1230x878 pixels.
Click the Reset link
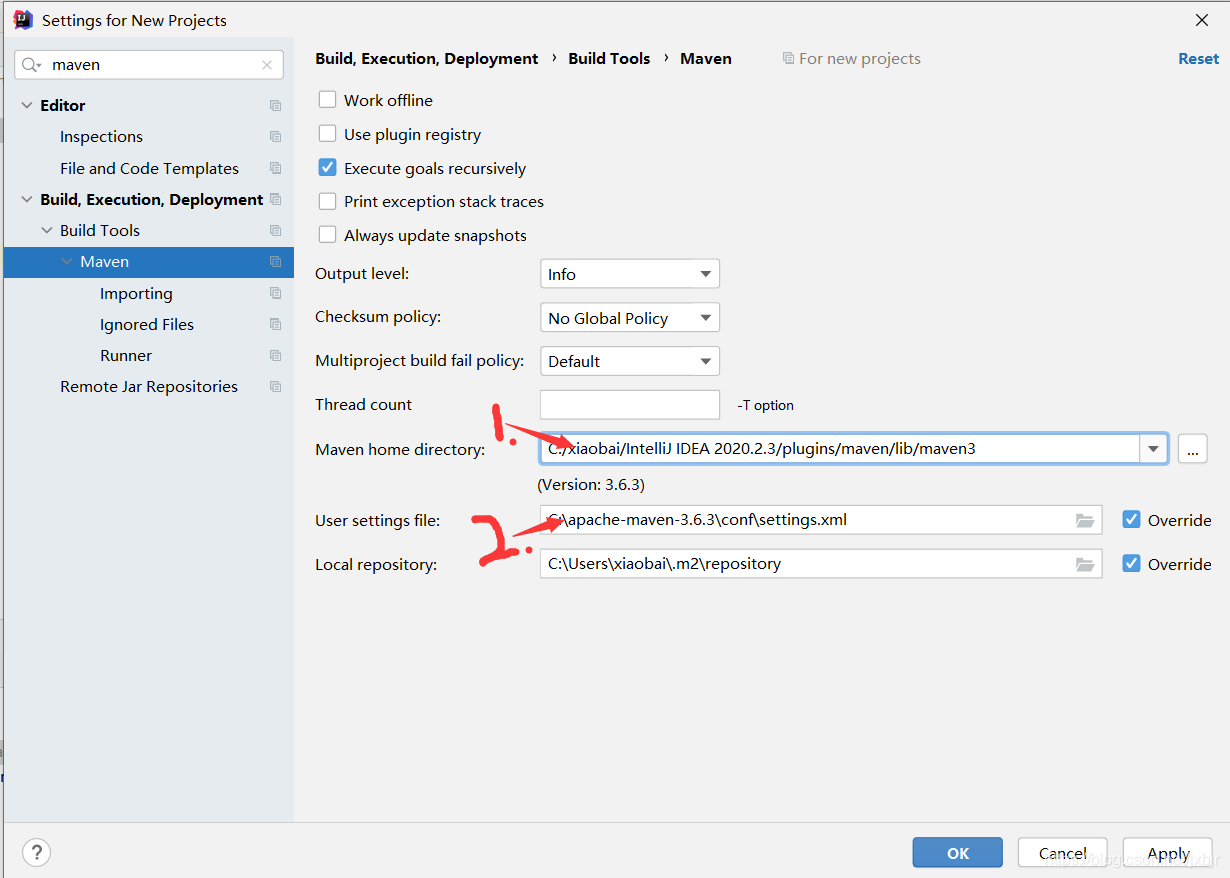click(1198, 59)
